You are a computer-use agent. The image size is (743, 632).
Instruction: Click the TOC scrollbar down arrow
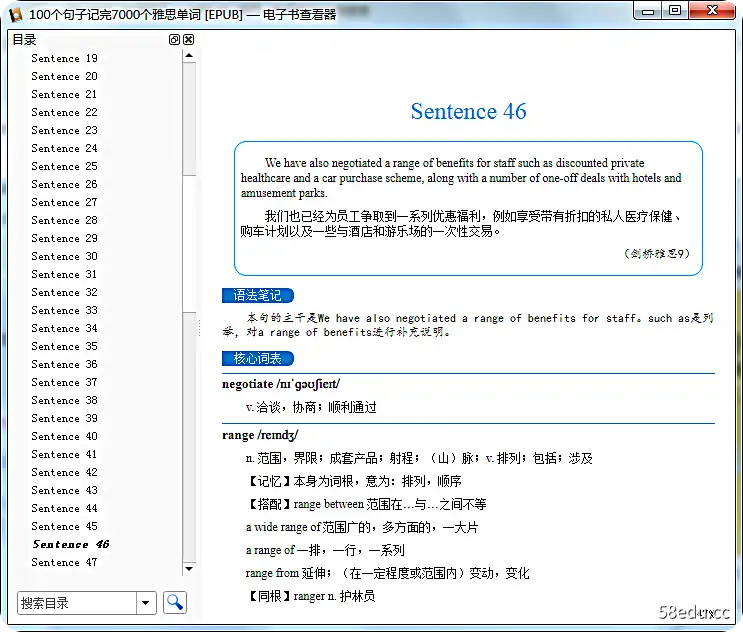click(x=189, y=569)
